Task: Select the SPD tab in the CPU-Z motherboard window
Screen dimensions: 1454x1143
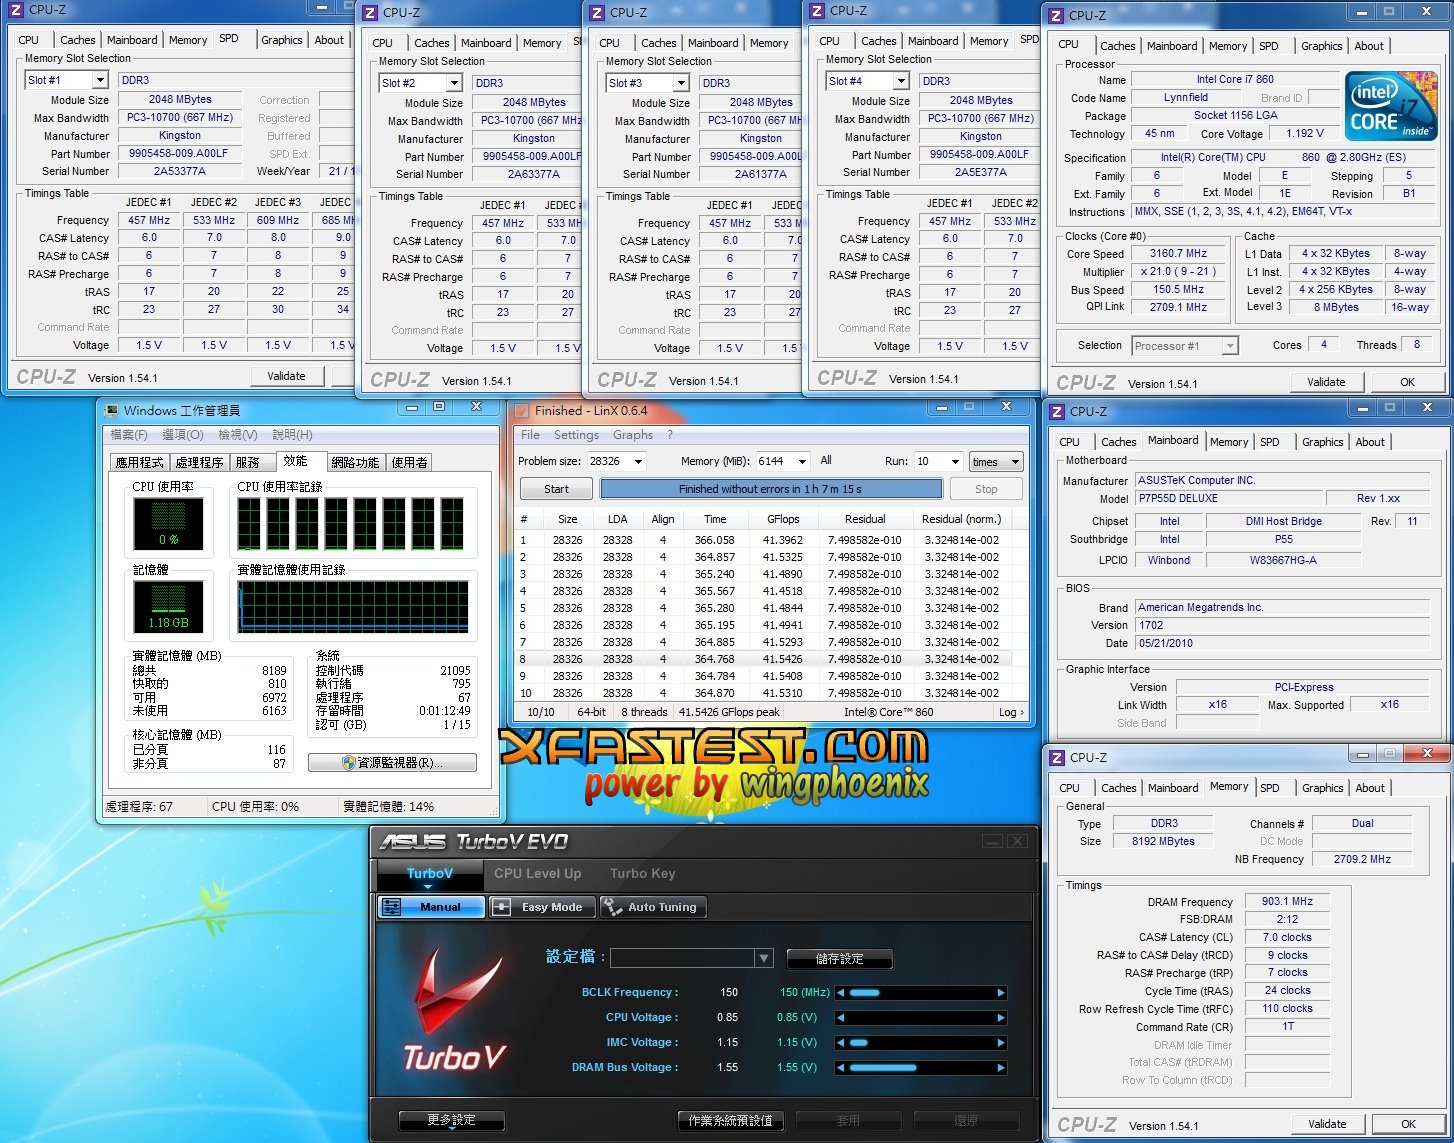Action: (x=1270, y=442)
